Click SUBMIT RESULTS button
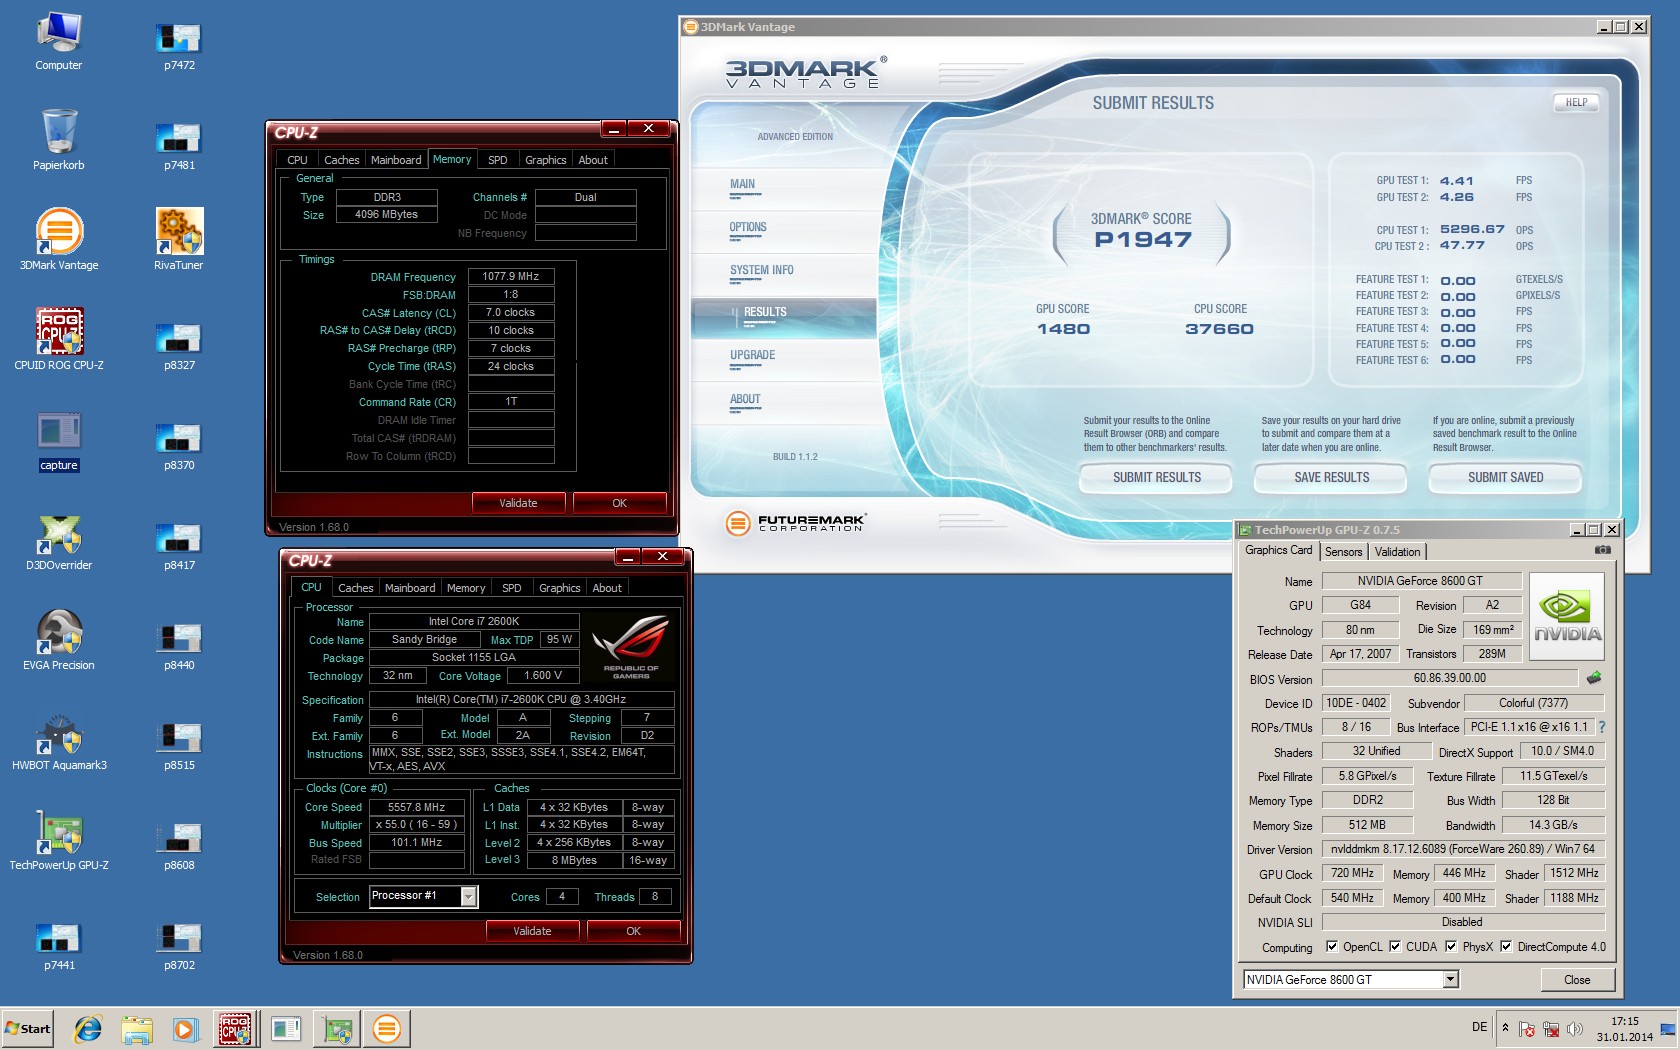 point(1157,478)
